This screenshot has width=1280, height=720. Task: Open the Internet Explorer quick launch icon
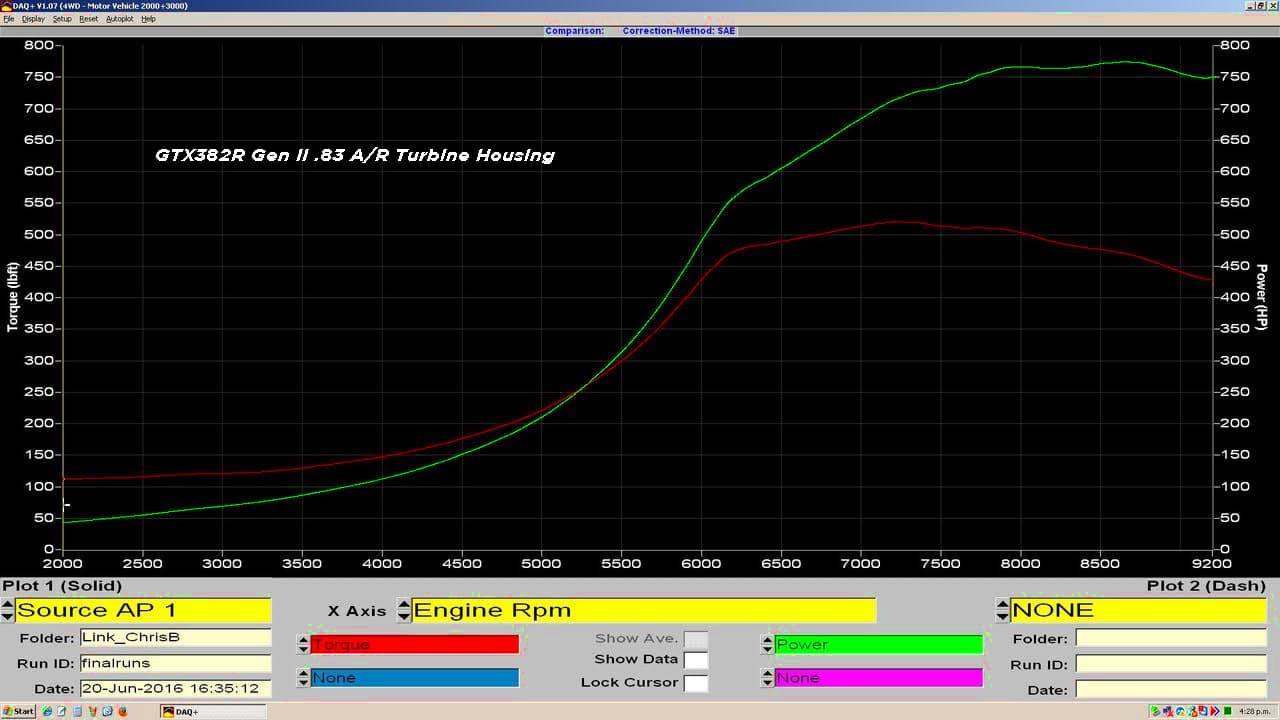click(47, 712)
